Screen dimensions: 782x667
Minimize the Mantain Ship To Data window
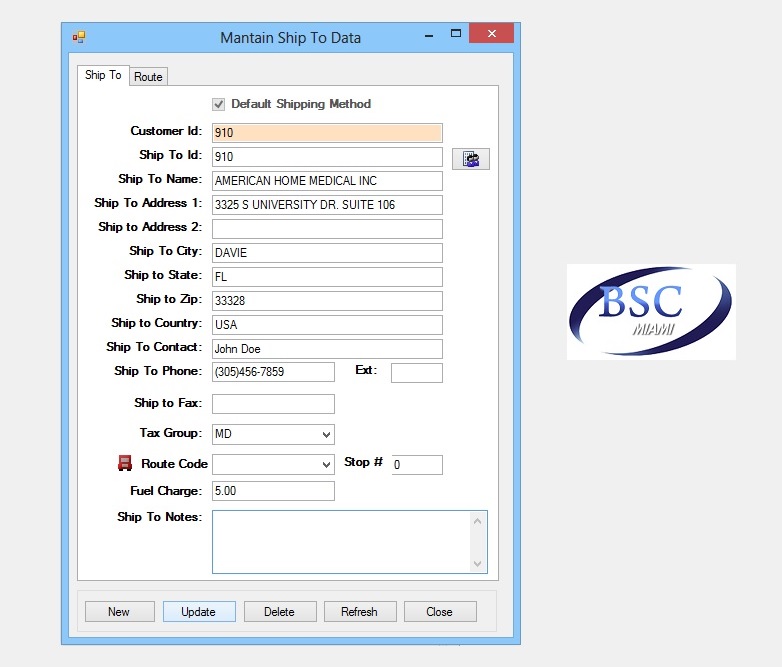[x=429, y=35]
